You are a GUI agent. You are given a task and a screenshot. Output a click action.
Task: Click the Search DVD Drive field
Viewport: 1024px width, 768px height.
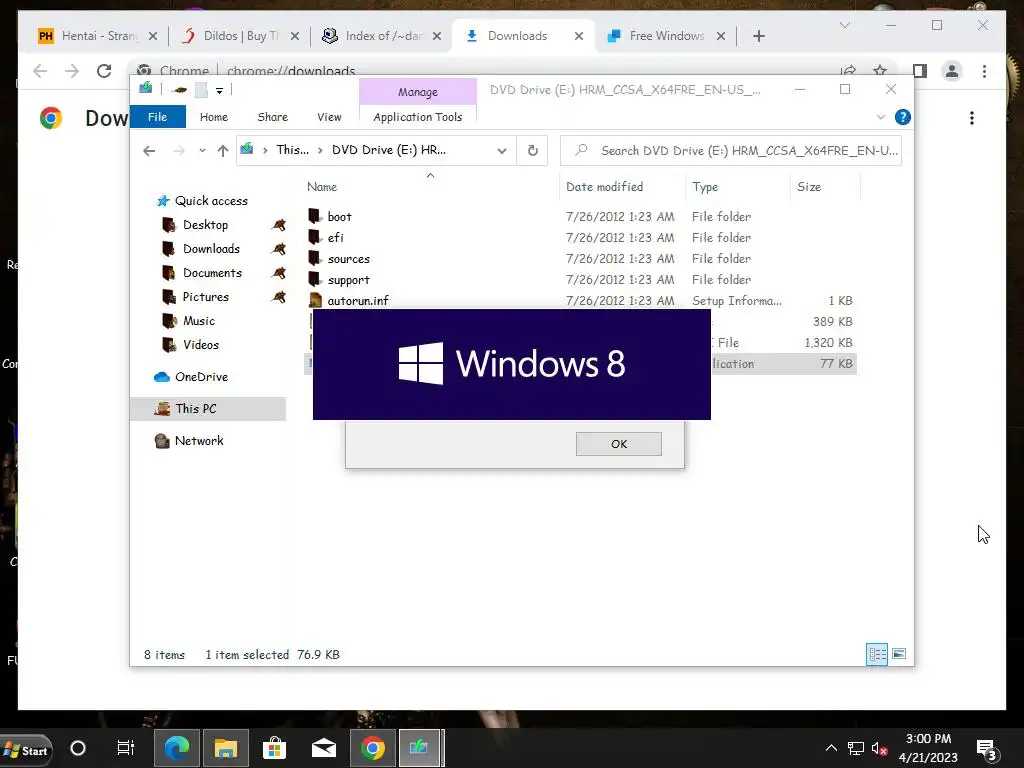[731, 151]
